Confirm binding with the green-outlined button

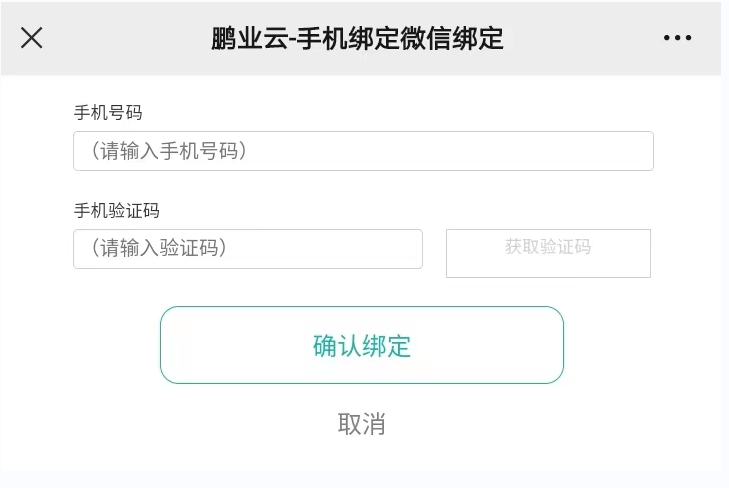click(362, 345)
